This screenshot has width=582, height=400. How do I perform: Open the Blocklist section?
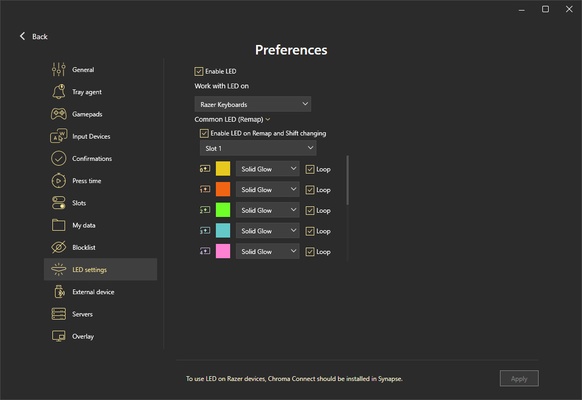tap(100, 247)
